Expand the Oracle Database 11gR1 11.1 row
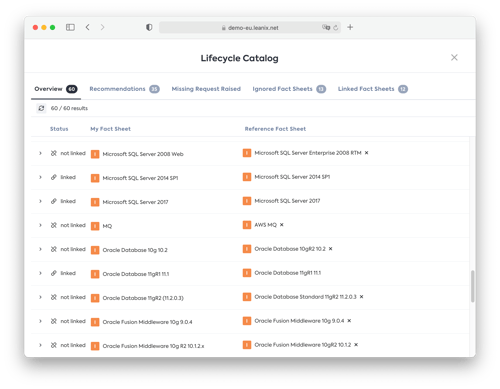 coord(40,273)
